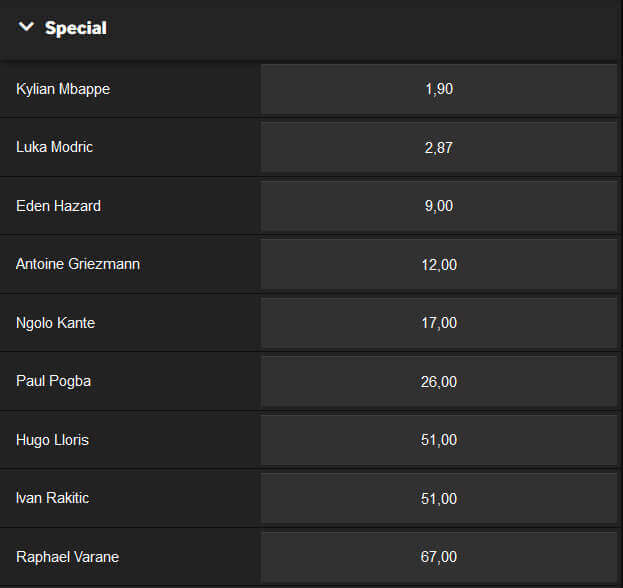
Task: Click the Antoine Griezmann name label
Action: tap(78, 264)
